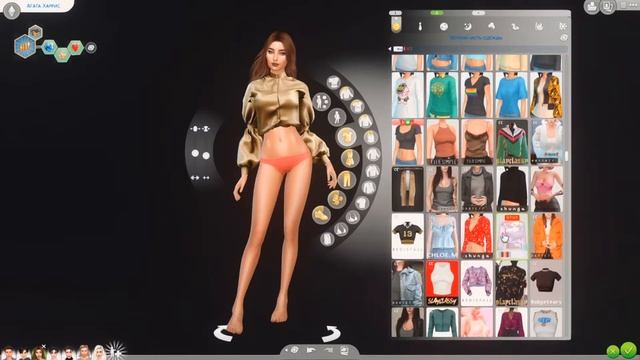Choose the brown satin camisole thumbnail

click(477, 142)
